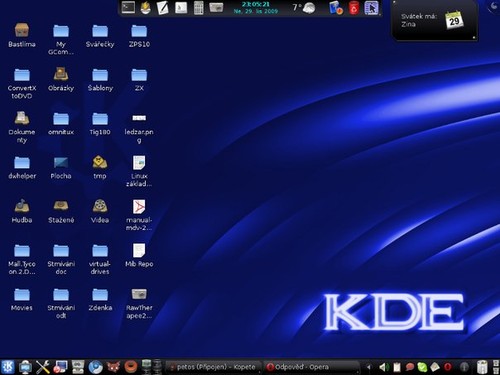Click the calendar widget showing 29
The height and width of the screenshot is (375, 500).
coord(454,20)
